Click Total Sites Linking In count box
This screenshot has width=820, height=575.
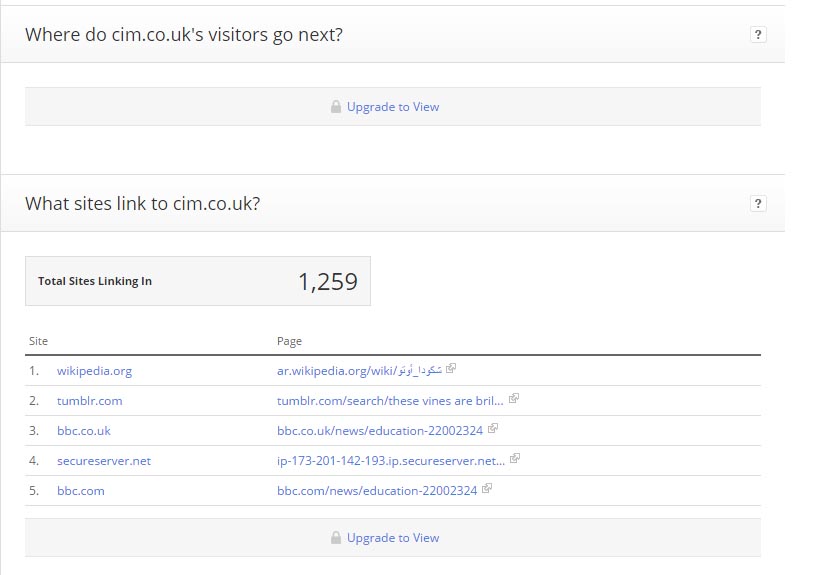coord(198,281)
